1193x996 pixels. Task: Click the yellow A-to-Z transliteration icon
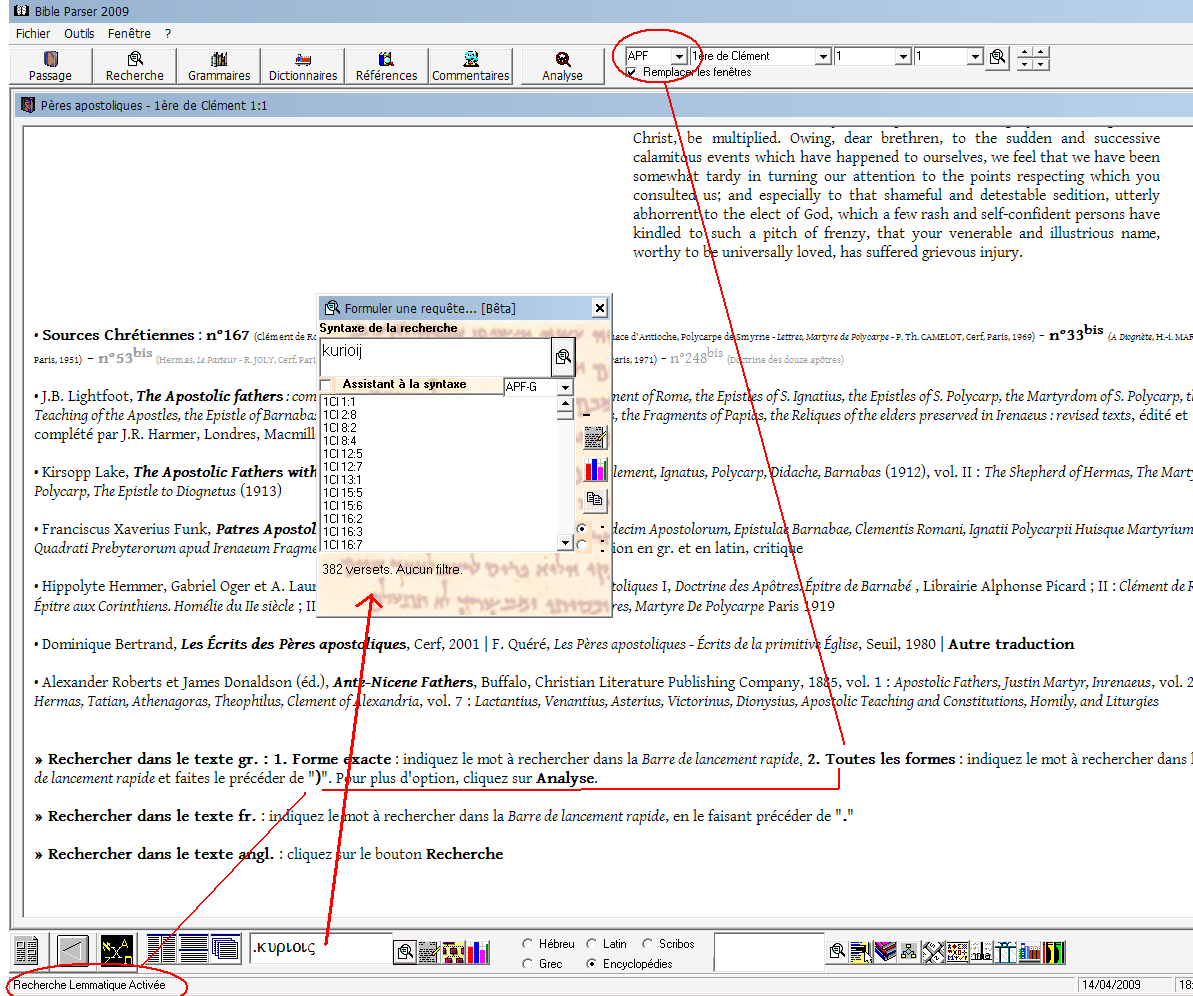coord(117,950)
